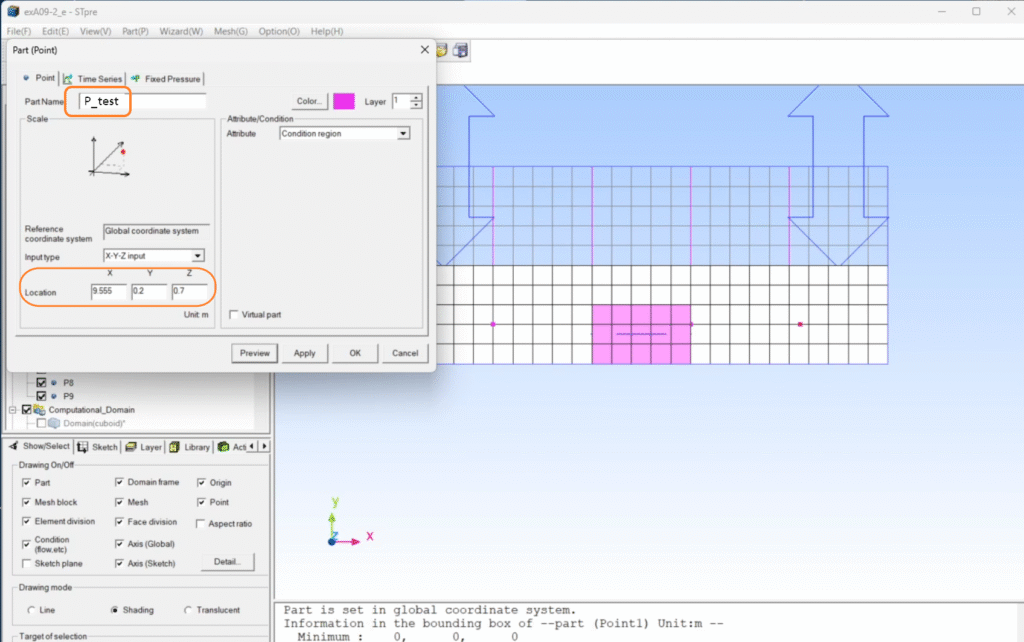Click the toolbar icon just right of the Part dialog
Image resolution: width=1024 pixels, height=642 pixels.
pos(441,50)
